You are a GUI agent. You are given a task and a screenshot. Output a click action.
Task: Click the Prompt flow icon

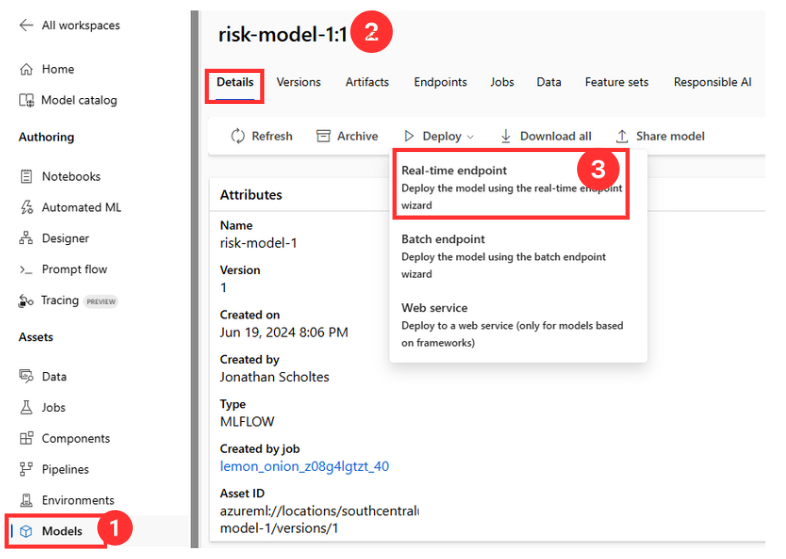click(x=27, y=270)
